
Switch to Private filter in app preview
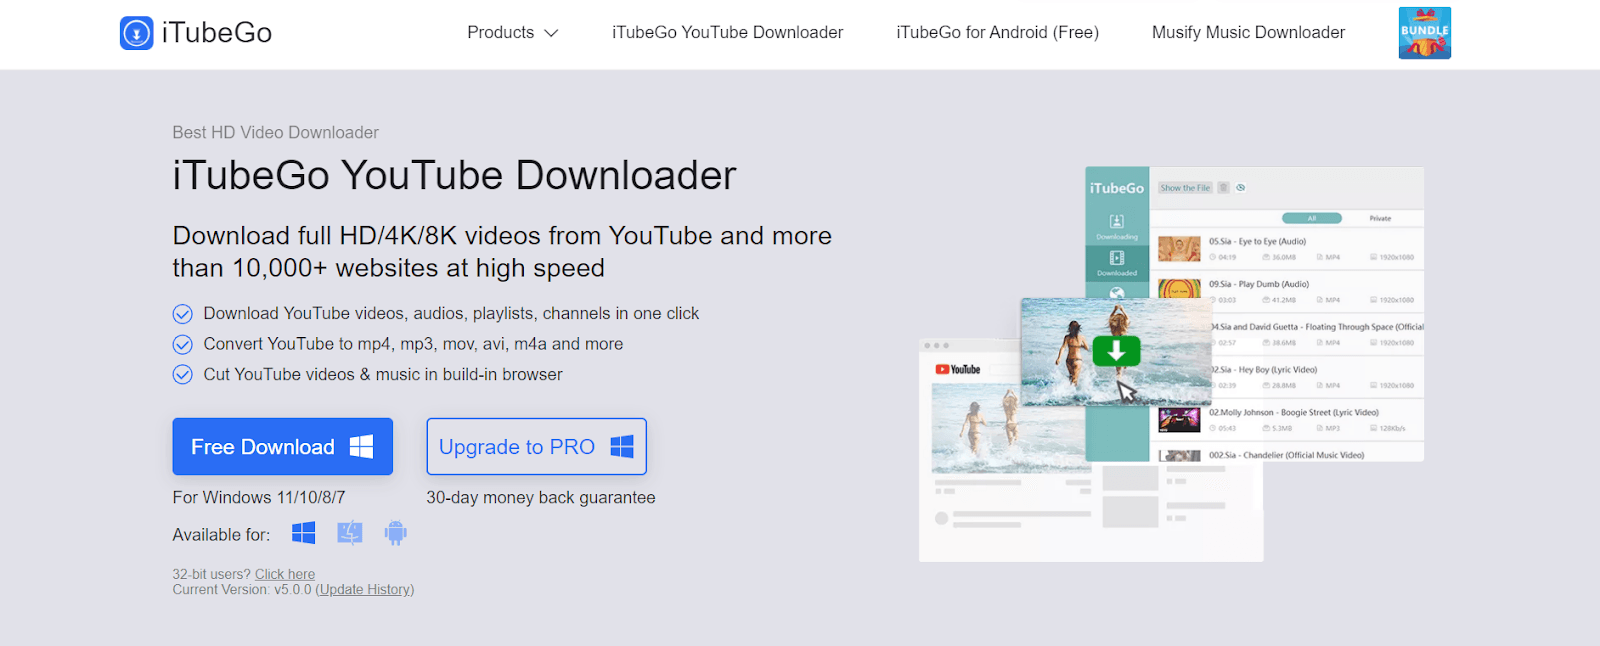coord(1380,218)
